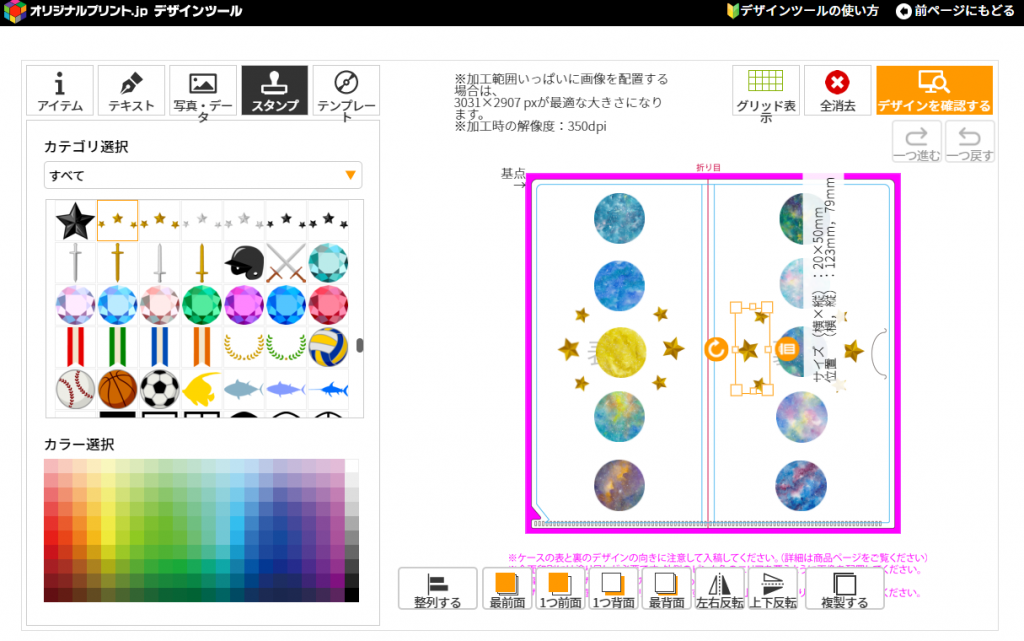
Task: Click the stamp list scrollbar thumb
Action: click(360, 345)
